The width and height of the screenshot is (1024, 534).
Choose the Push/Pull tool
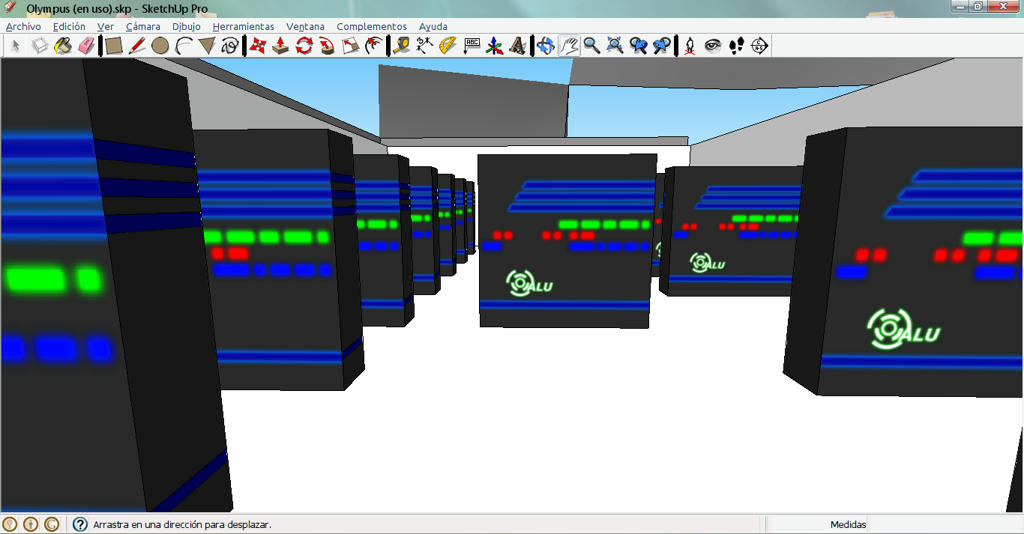281,46
